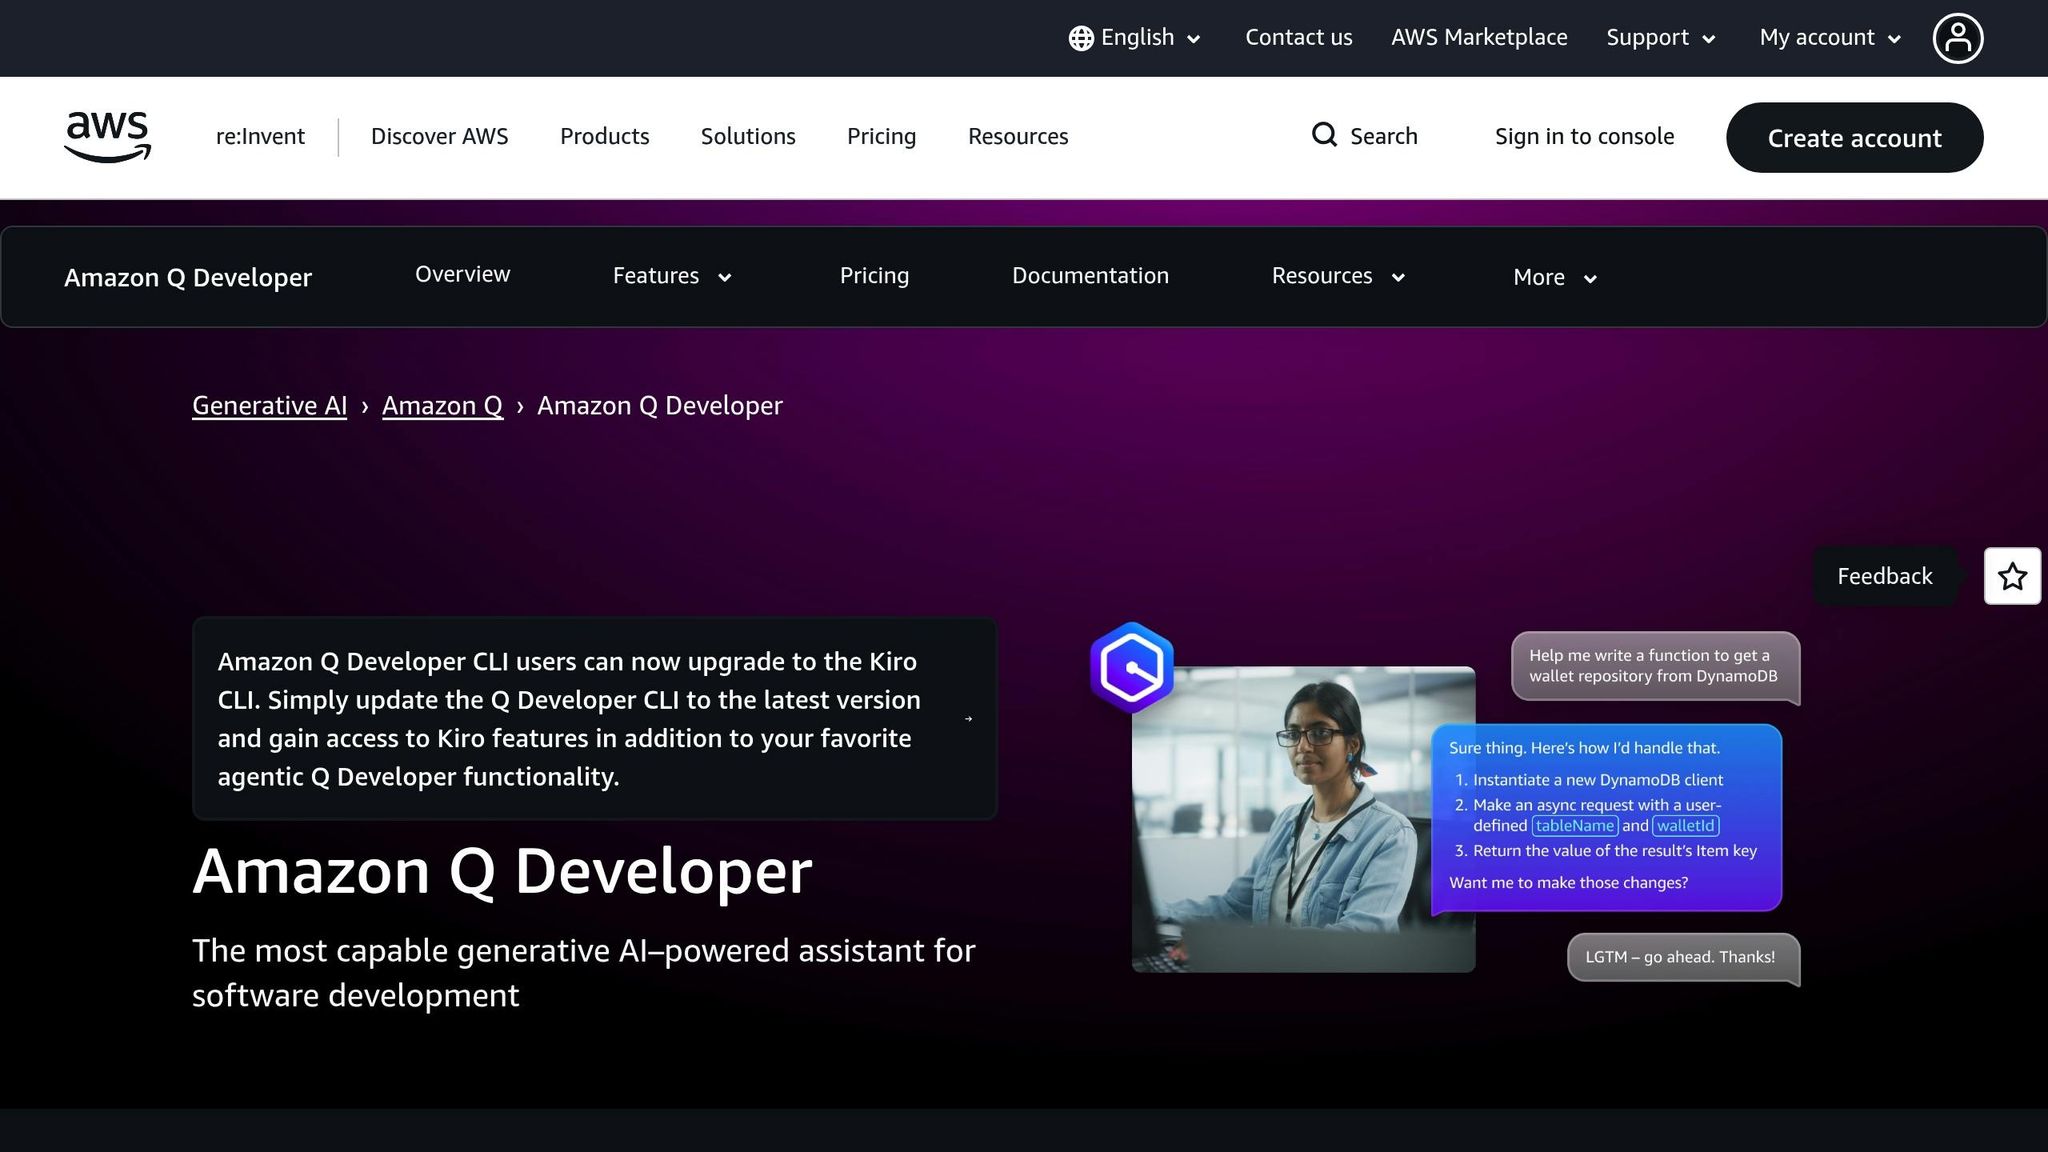Click the arrow on the Kiro CLI banner

coord(968,718)
